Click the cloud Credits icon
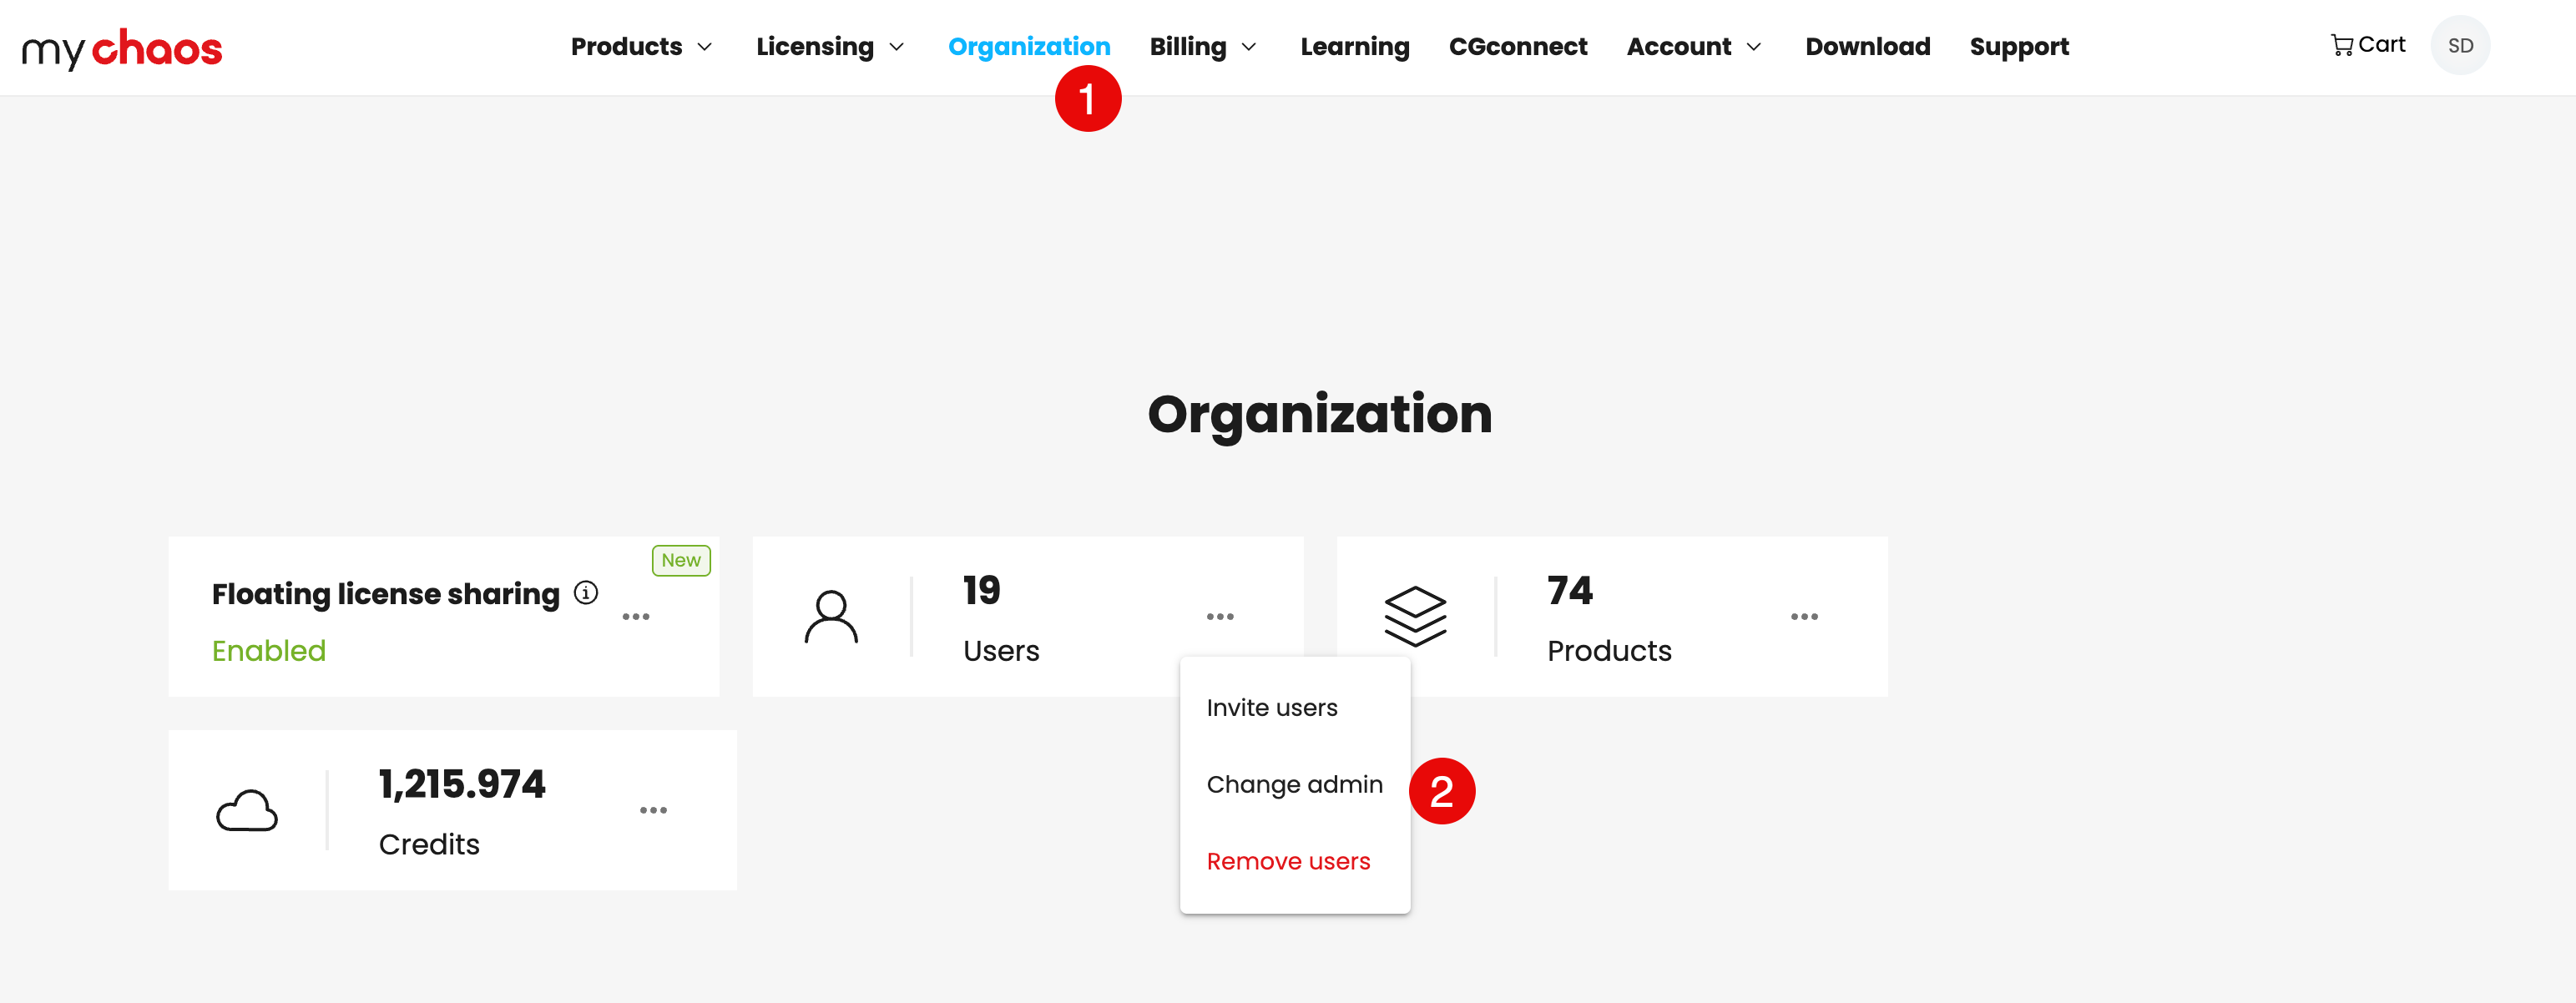The image size is (2576, 1003). (246, 810)
